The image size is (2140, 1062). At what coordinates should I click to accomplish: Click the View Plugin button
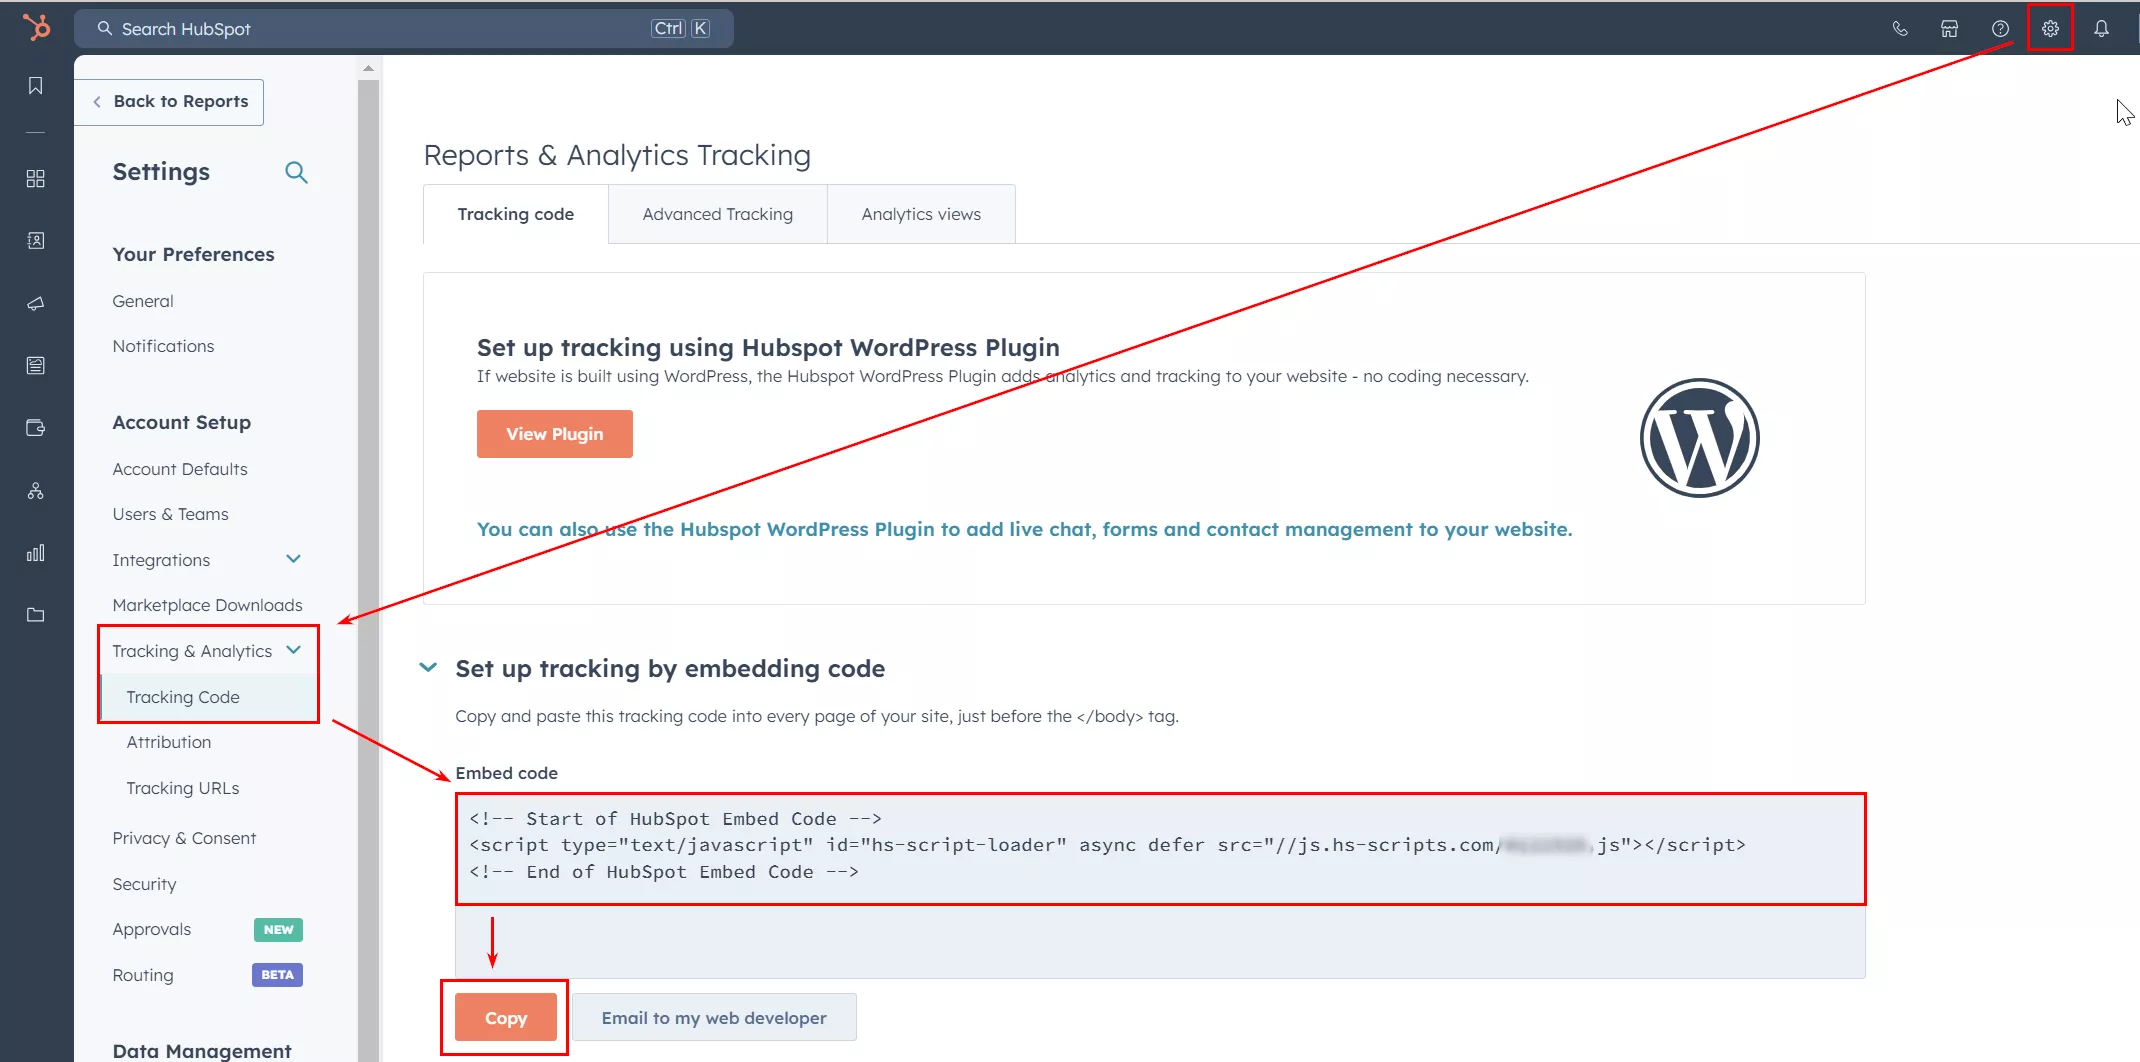(555, 434)
